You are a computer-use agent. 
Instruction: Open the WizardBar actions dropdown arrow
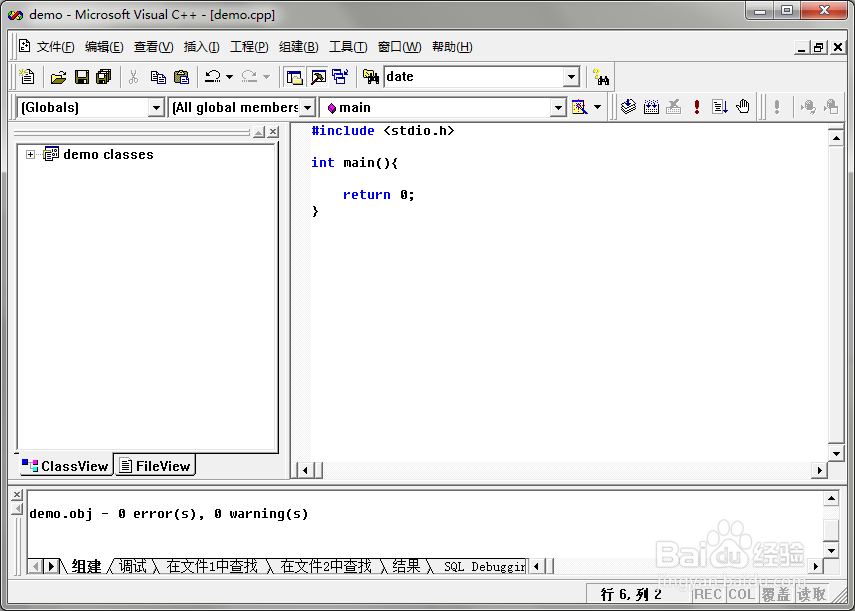(x=598, y=107)
